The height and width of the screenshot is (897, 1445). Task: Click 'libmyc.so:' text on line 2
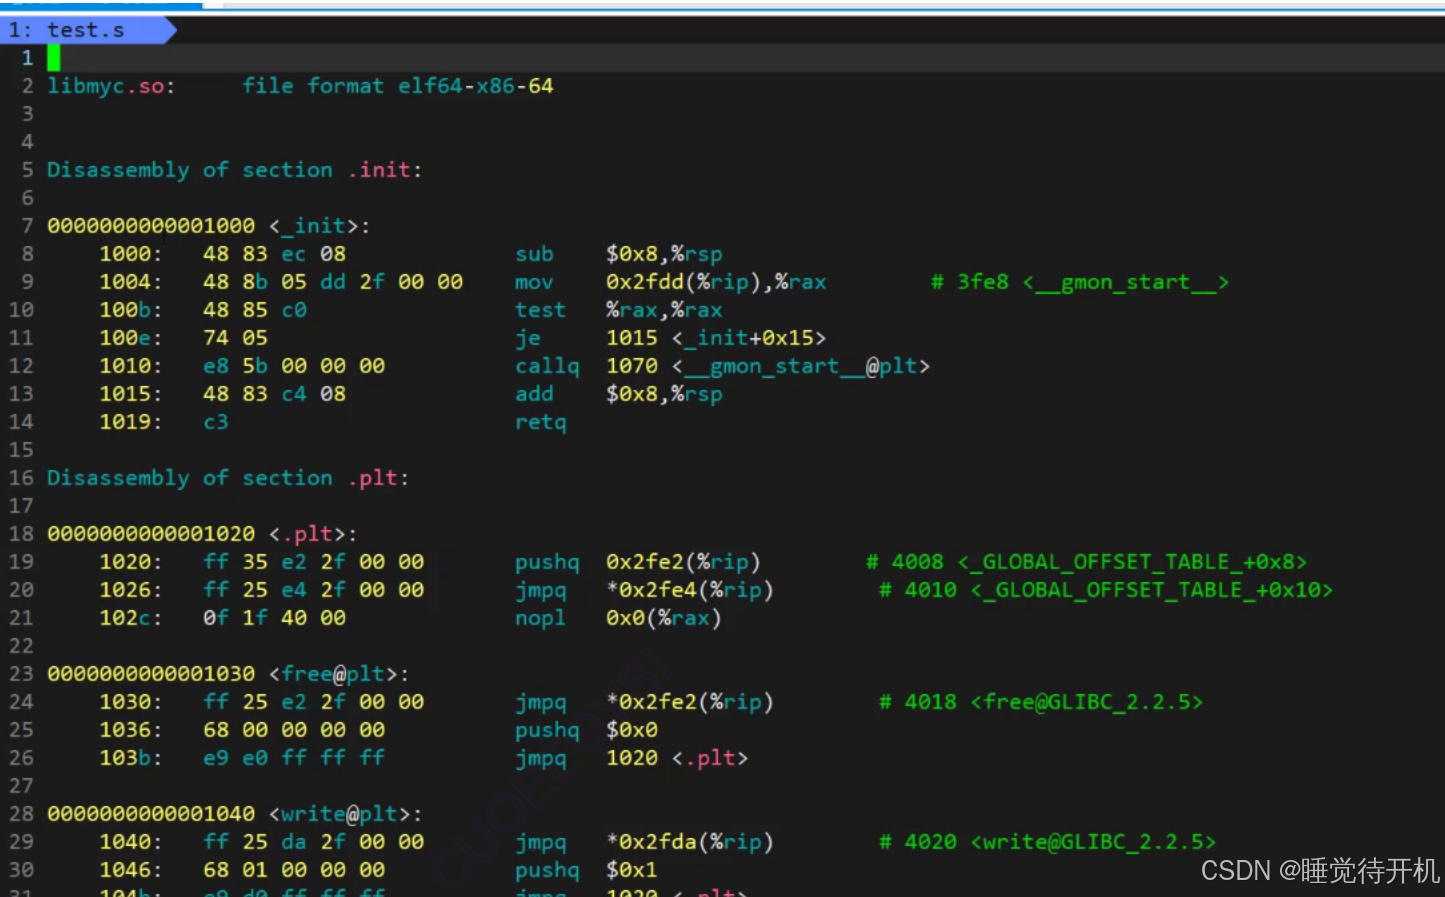pyautogui.click(x=111, y=86)
